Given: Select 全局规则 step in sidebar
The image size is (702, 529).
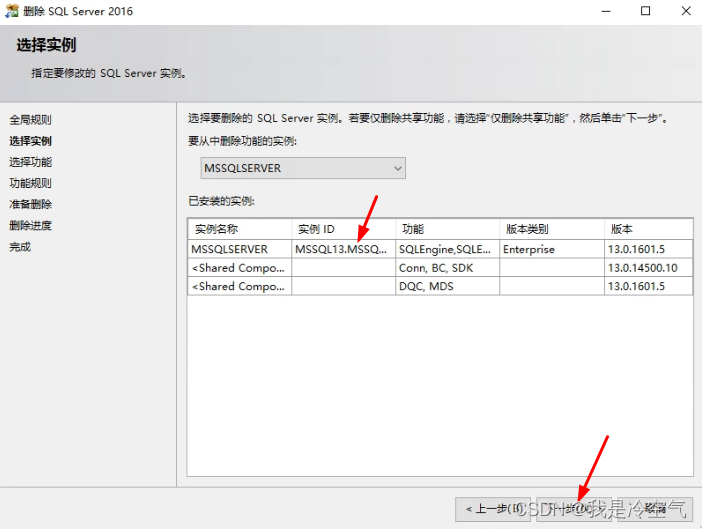Looking at the screenshot, I should point(30,120).
